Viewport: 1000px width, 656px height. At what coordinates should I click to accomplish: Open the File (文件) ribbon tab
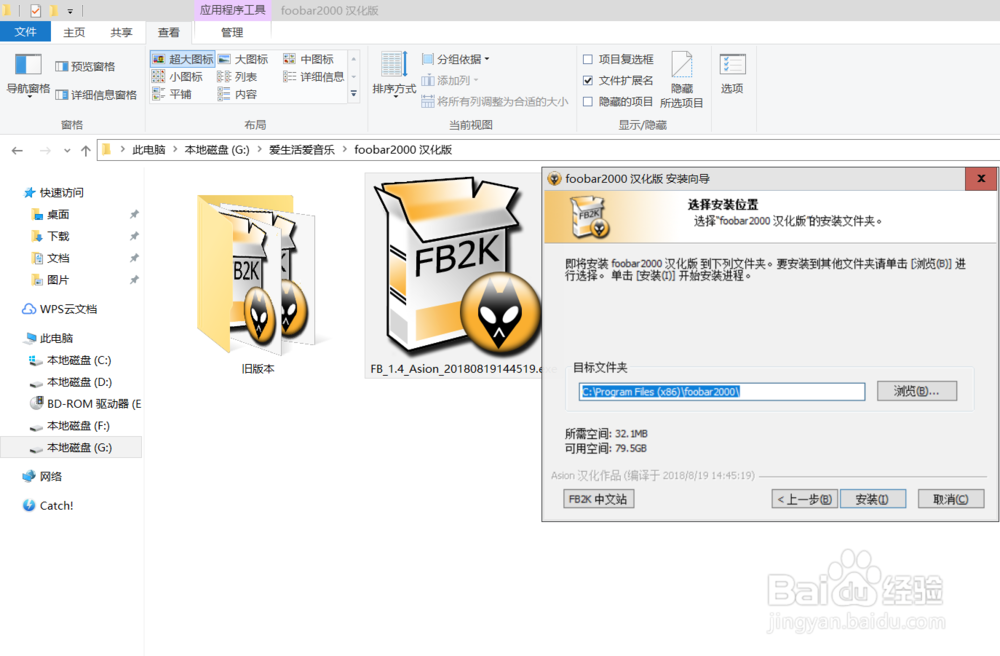[x=26, y=32]
